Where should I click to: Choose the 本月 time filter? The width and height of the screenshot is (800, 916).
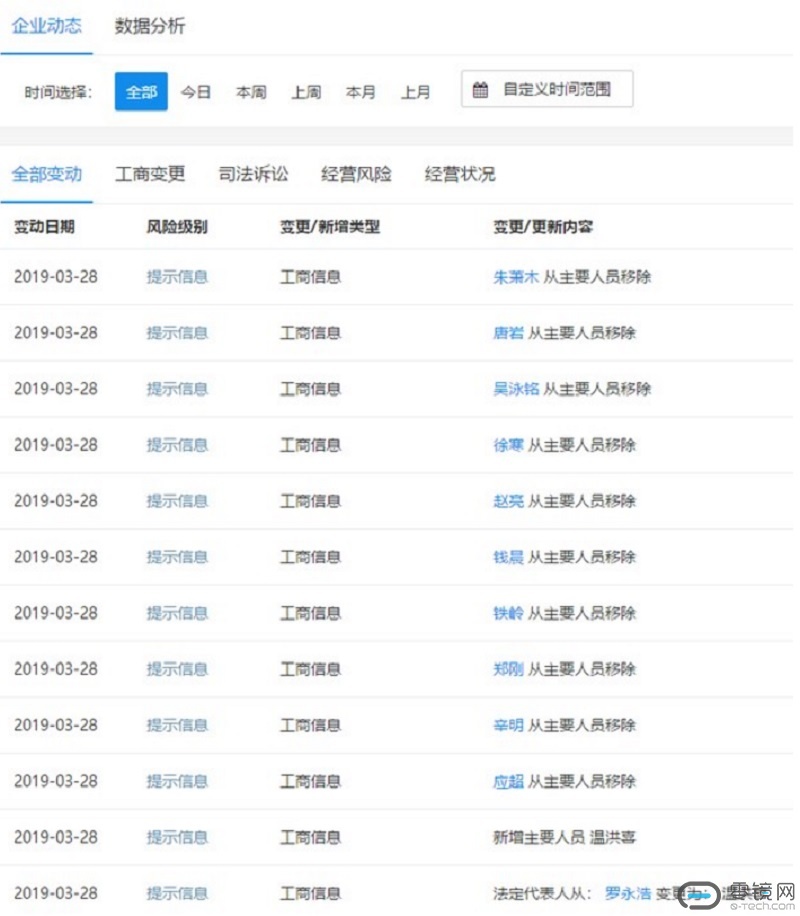361,92
